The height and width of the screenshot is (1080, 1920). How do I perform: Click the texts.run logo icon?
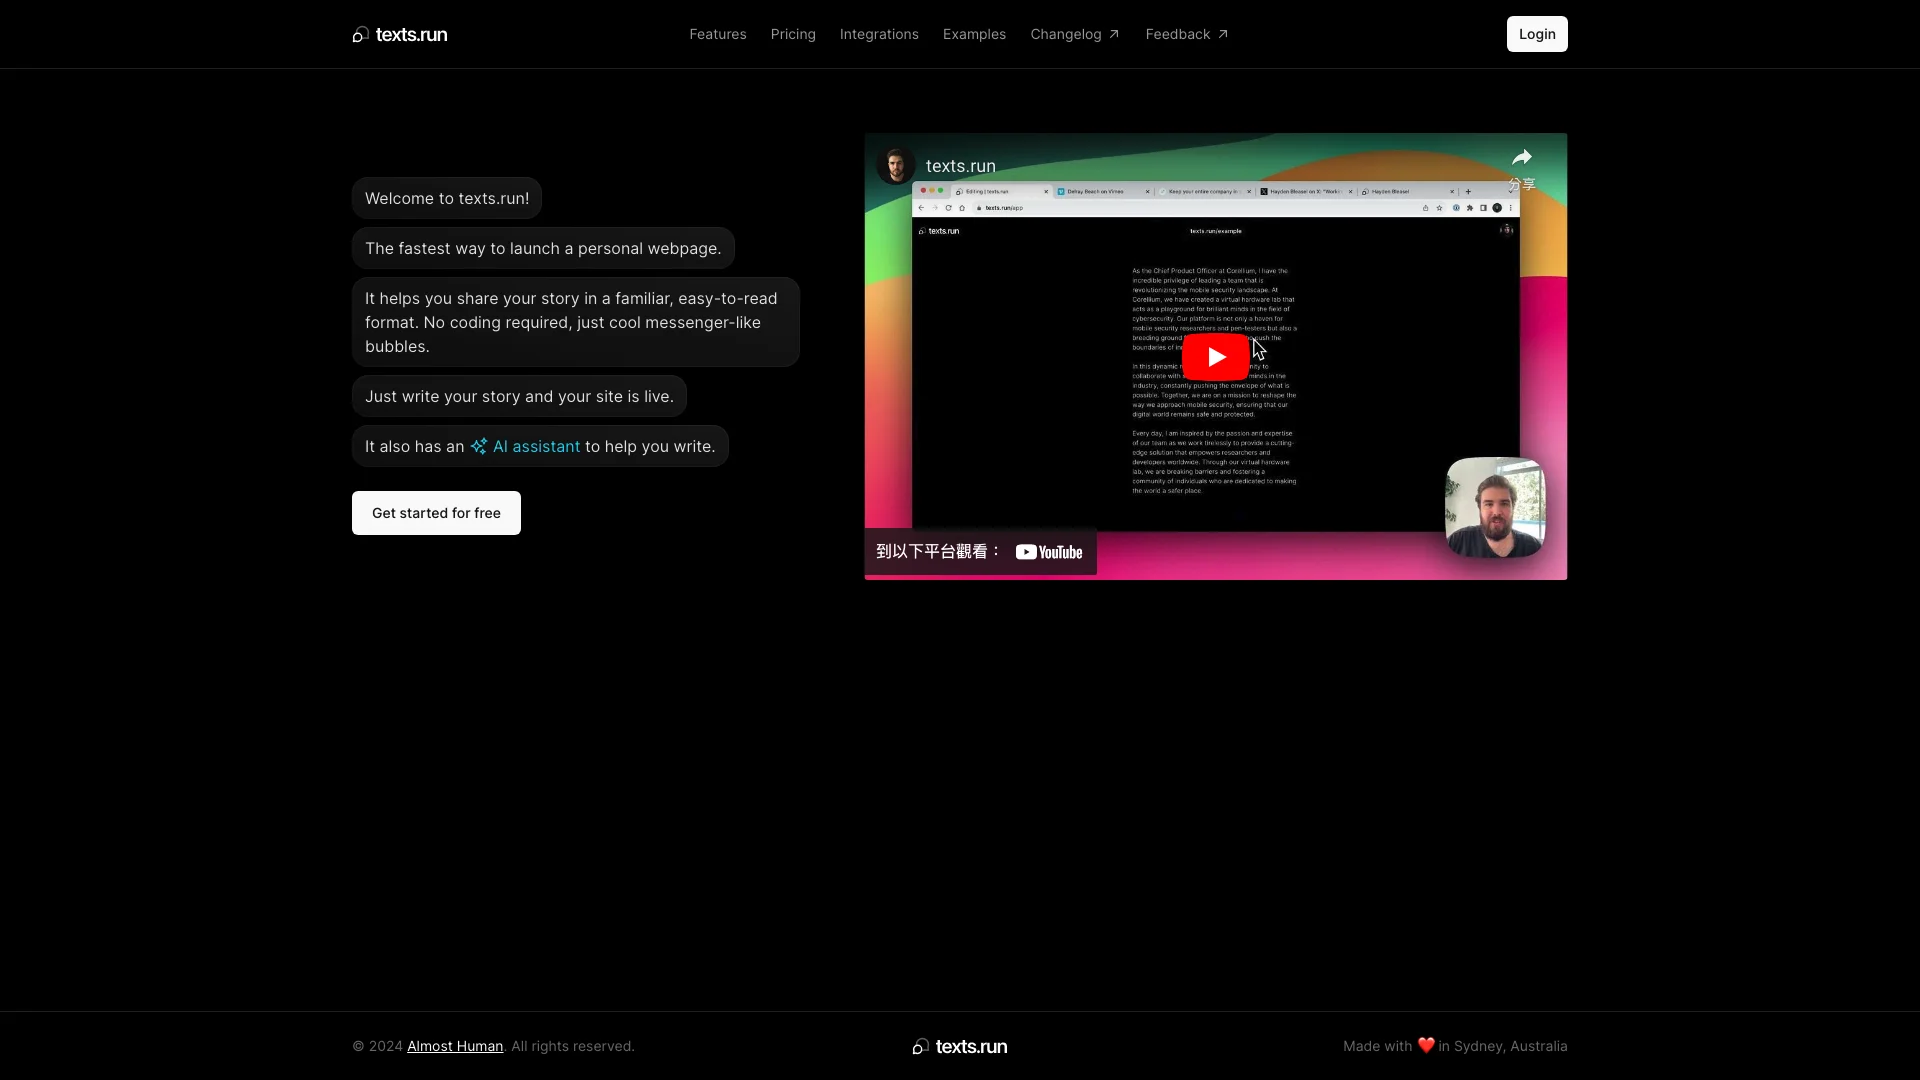(x=361, y=33)
